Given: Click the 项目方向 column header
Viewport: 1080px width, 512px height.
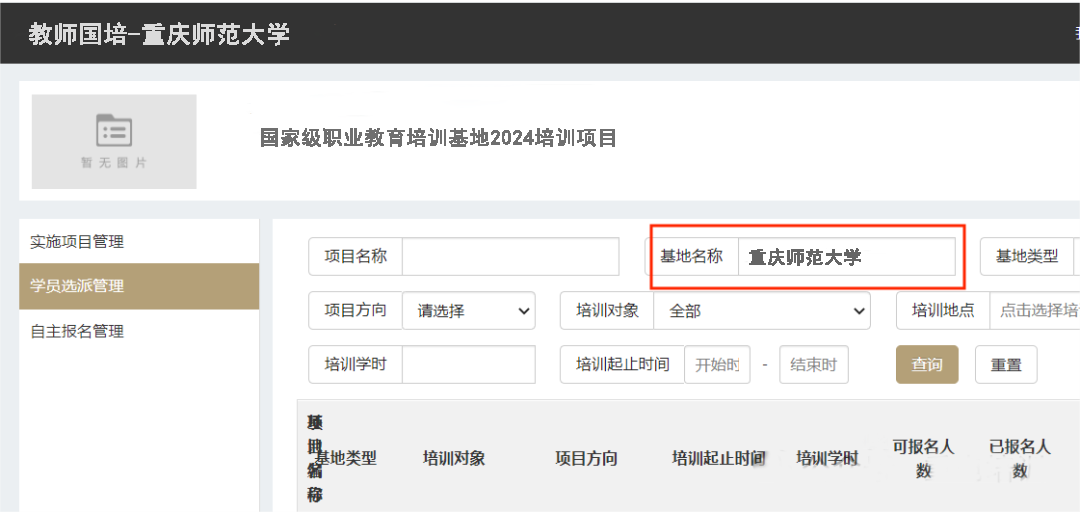Looking at the screenshot, I should point(586,458).
